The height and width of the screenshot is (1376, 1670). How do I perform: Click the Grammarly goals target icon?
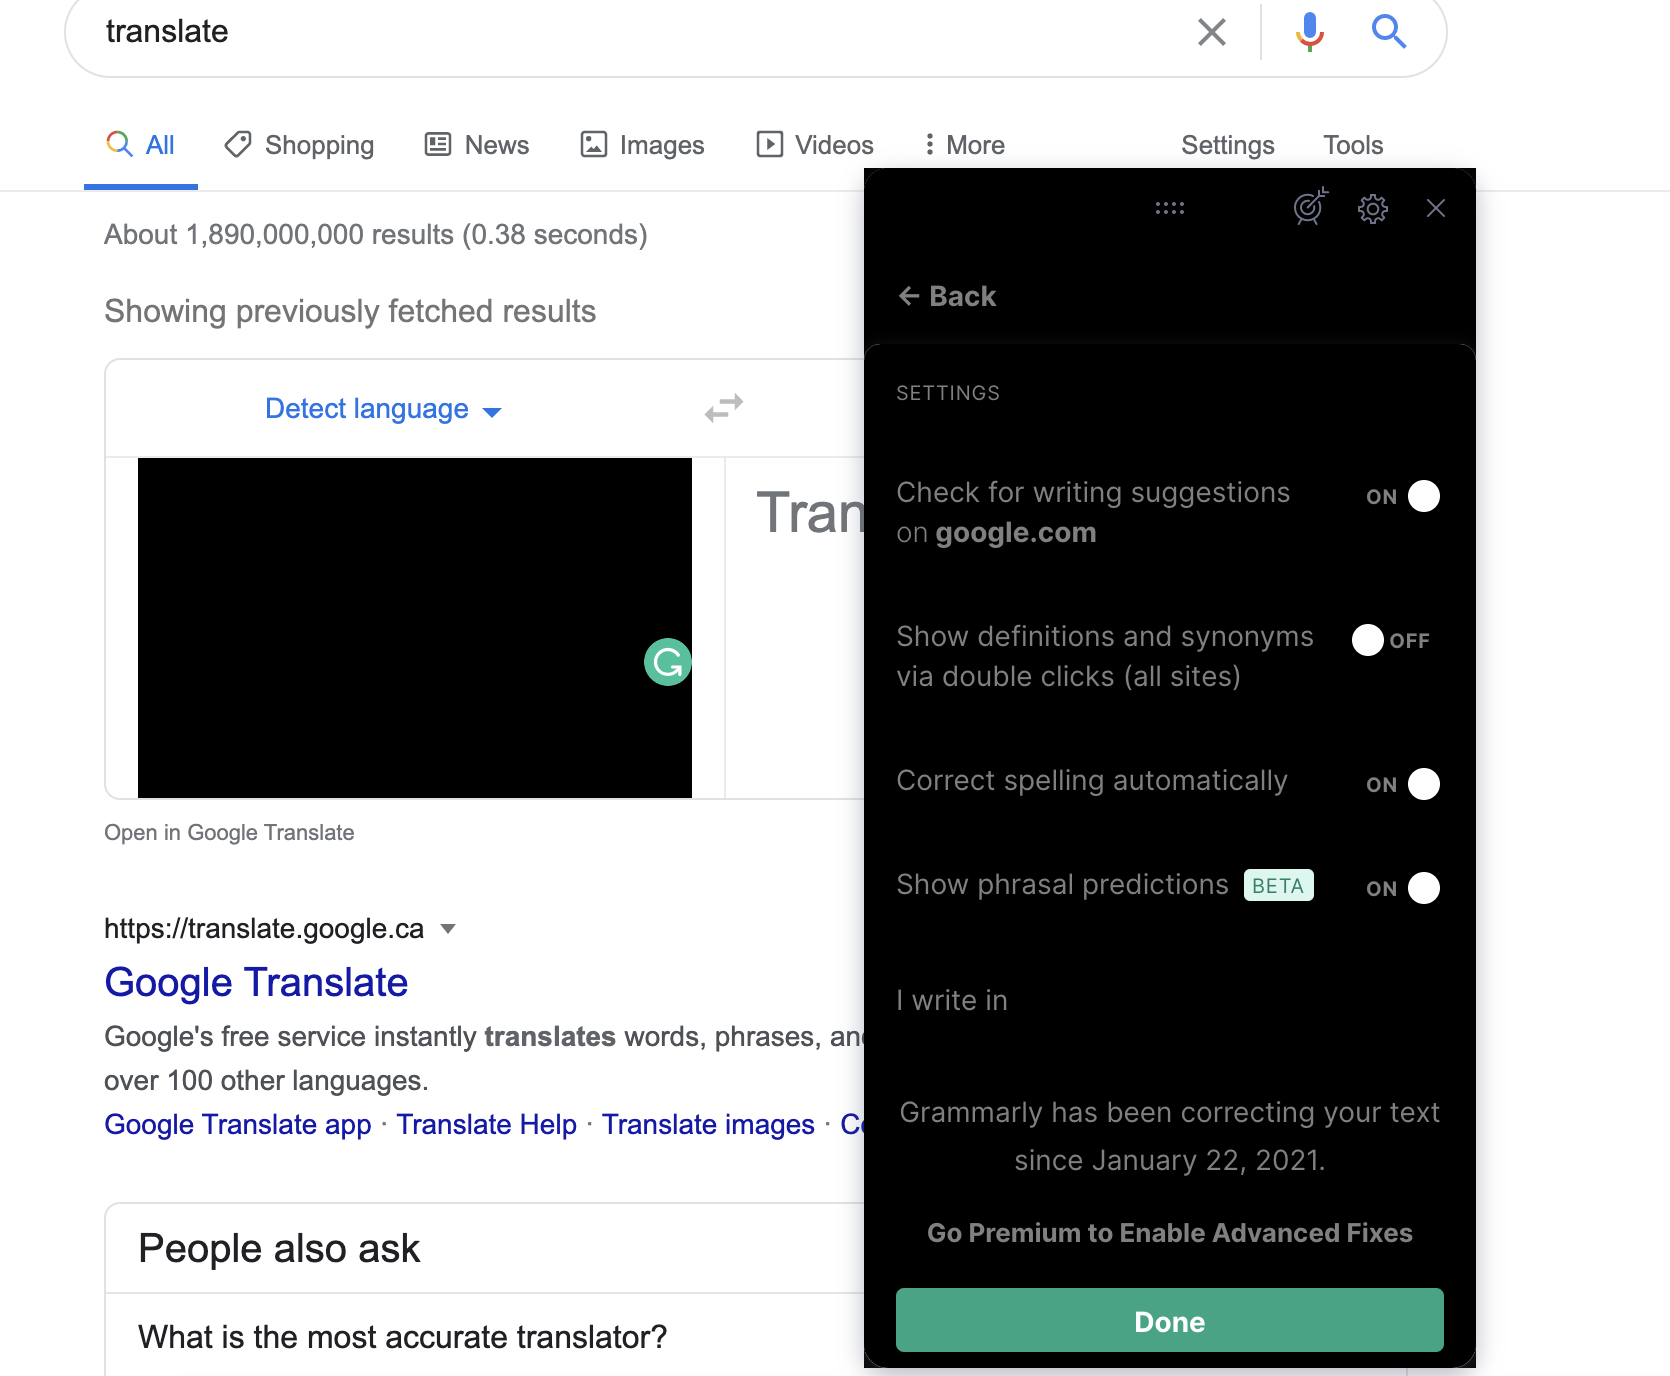[x=1308, y=208]
